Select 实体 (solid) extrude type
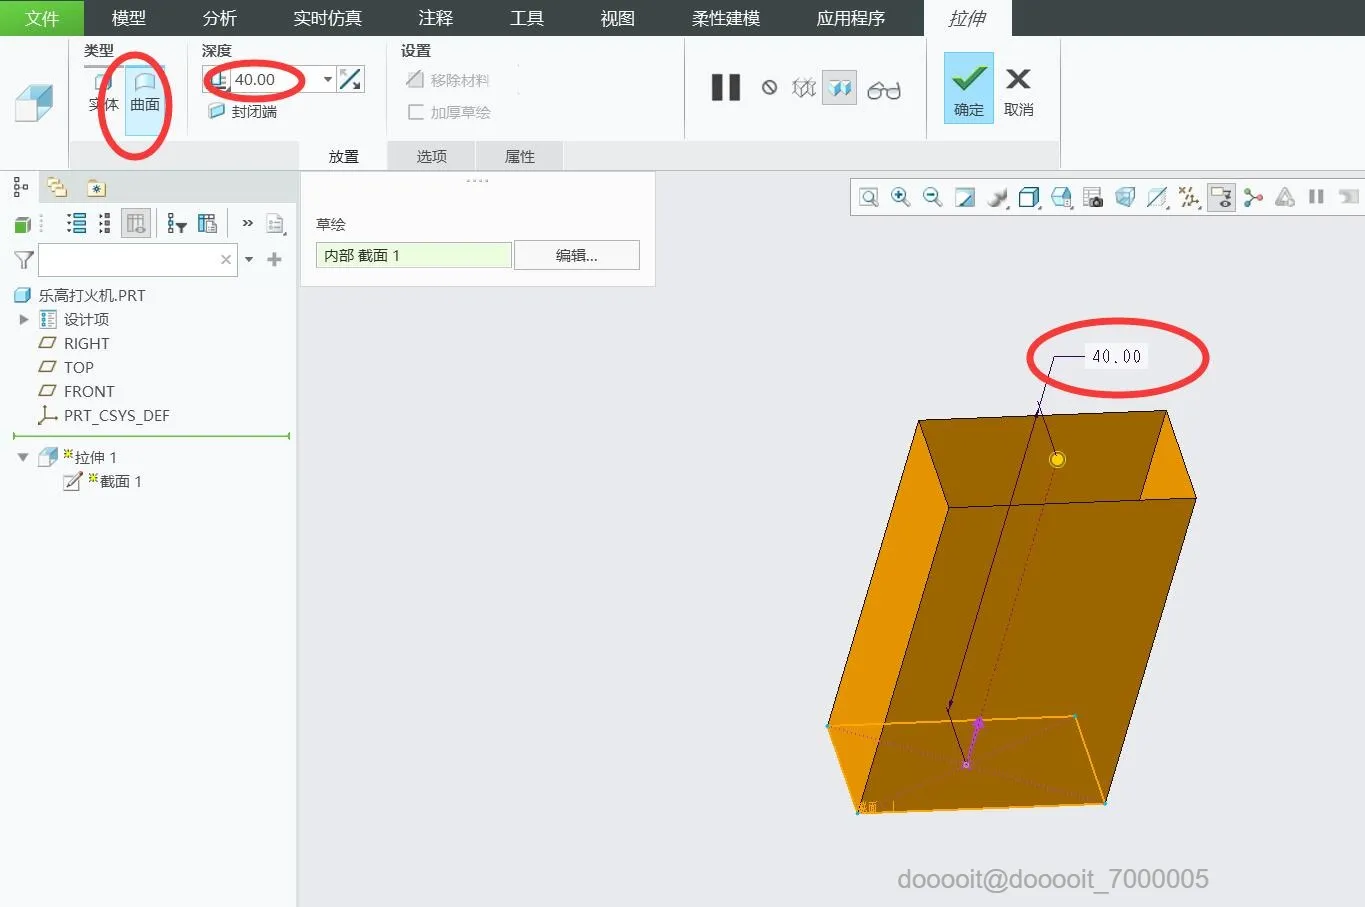The width and height of the screenshot is (1365, 907). coord(103,92)
